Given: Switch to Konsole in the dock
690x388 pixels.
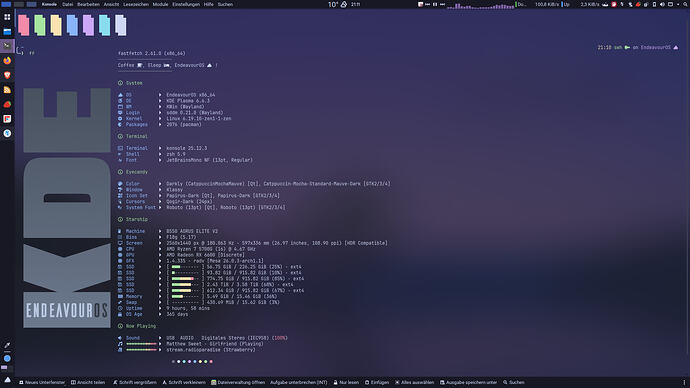Looking at the screenshot, I should (7, 46).
